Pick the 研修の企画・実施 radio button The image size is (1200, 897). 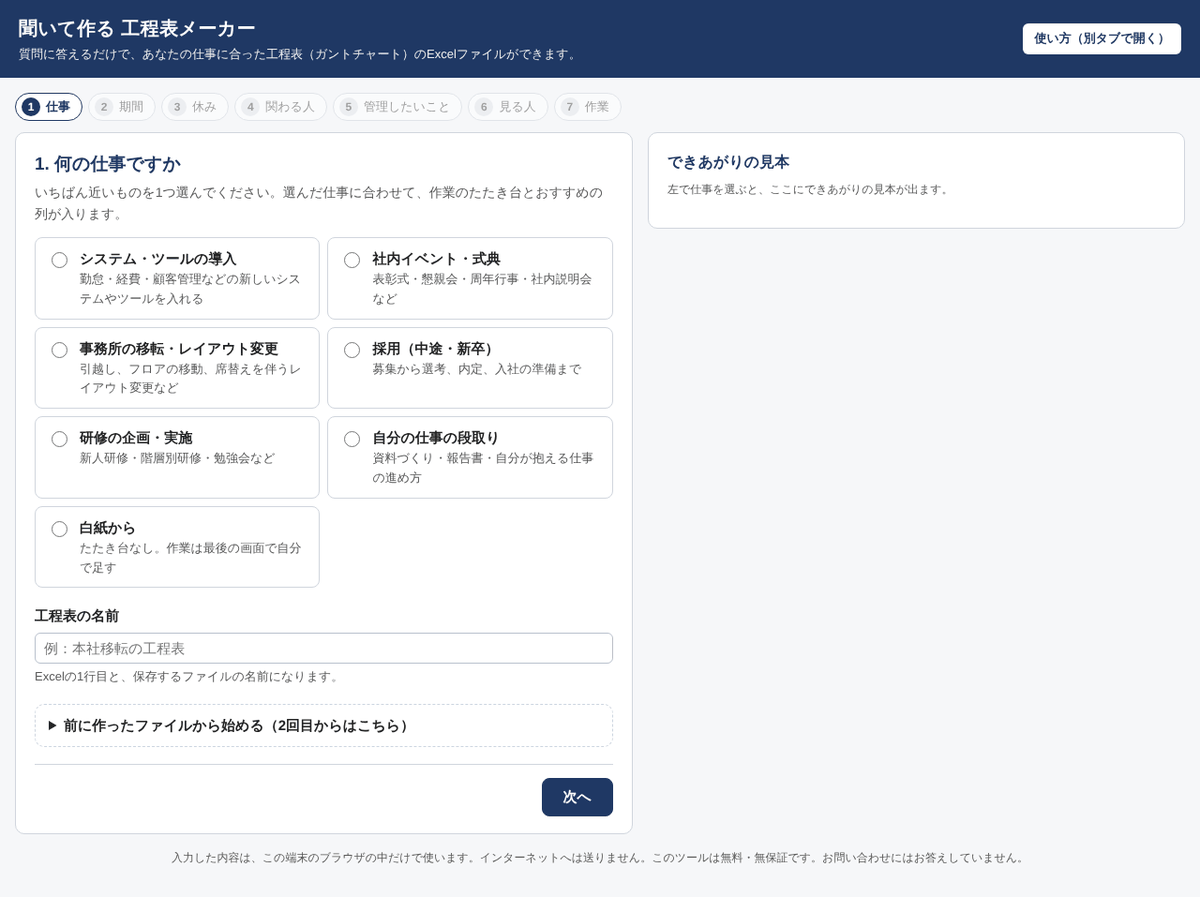pos(60,439)
